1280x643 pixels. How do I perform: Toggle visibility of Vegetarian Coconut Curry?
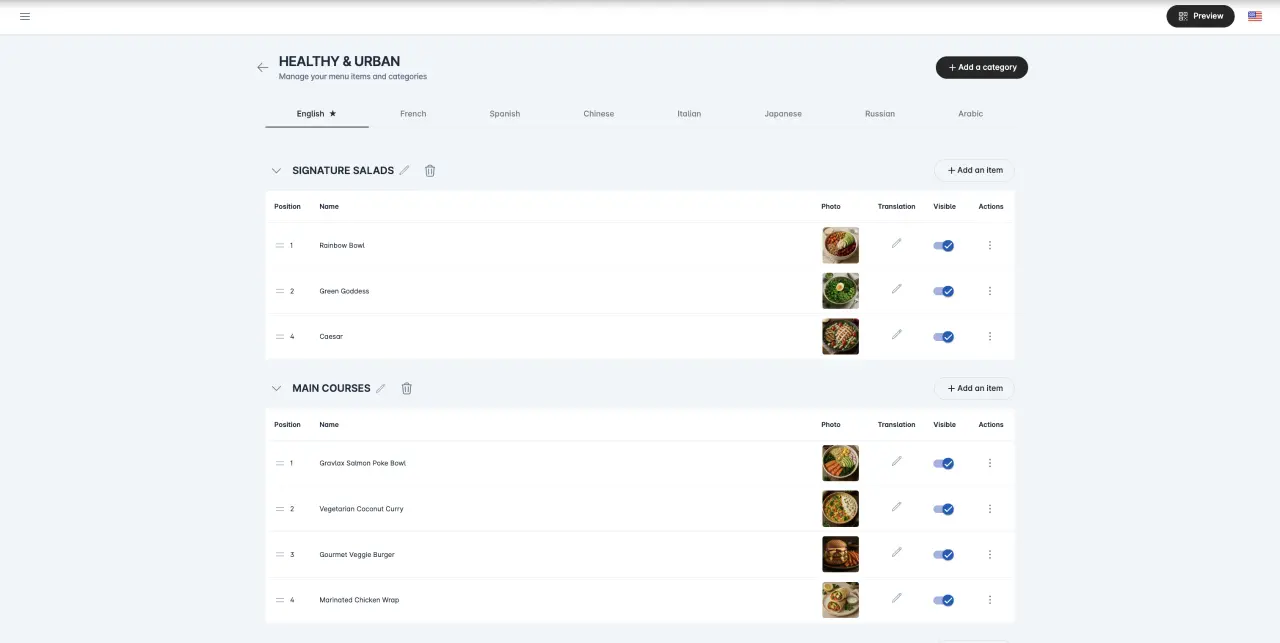pyautogui.click(x=944, y=509)
